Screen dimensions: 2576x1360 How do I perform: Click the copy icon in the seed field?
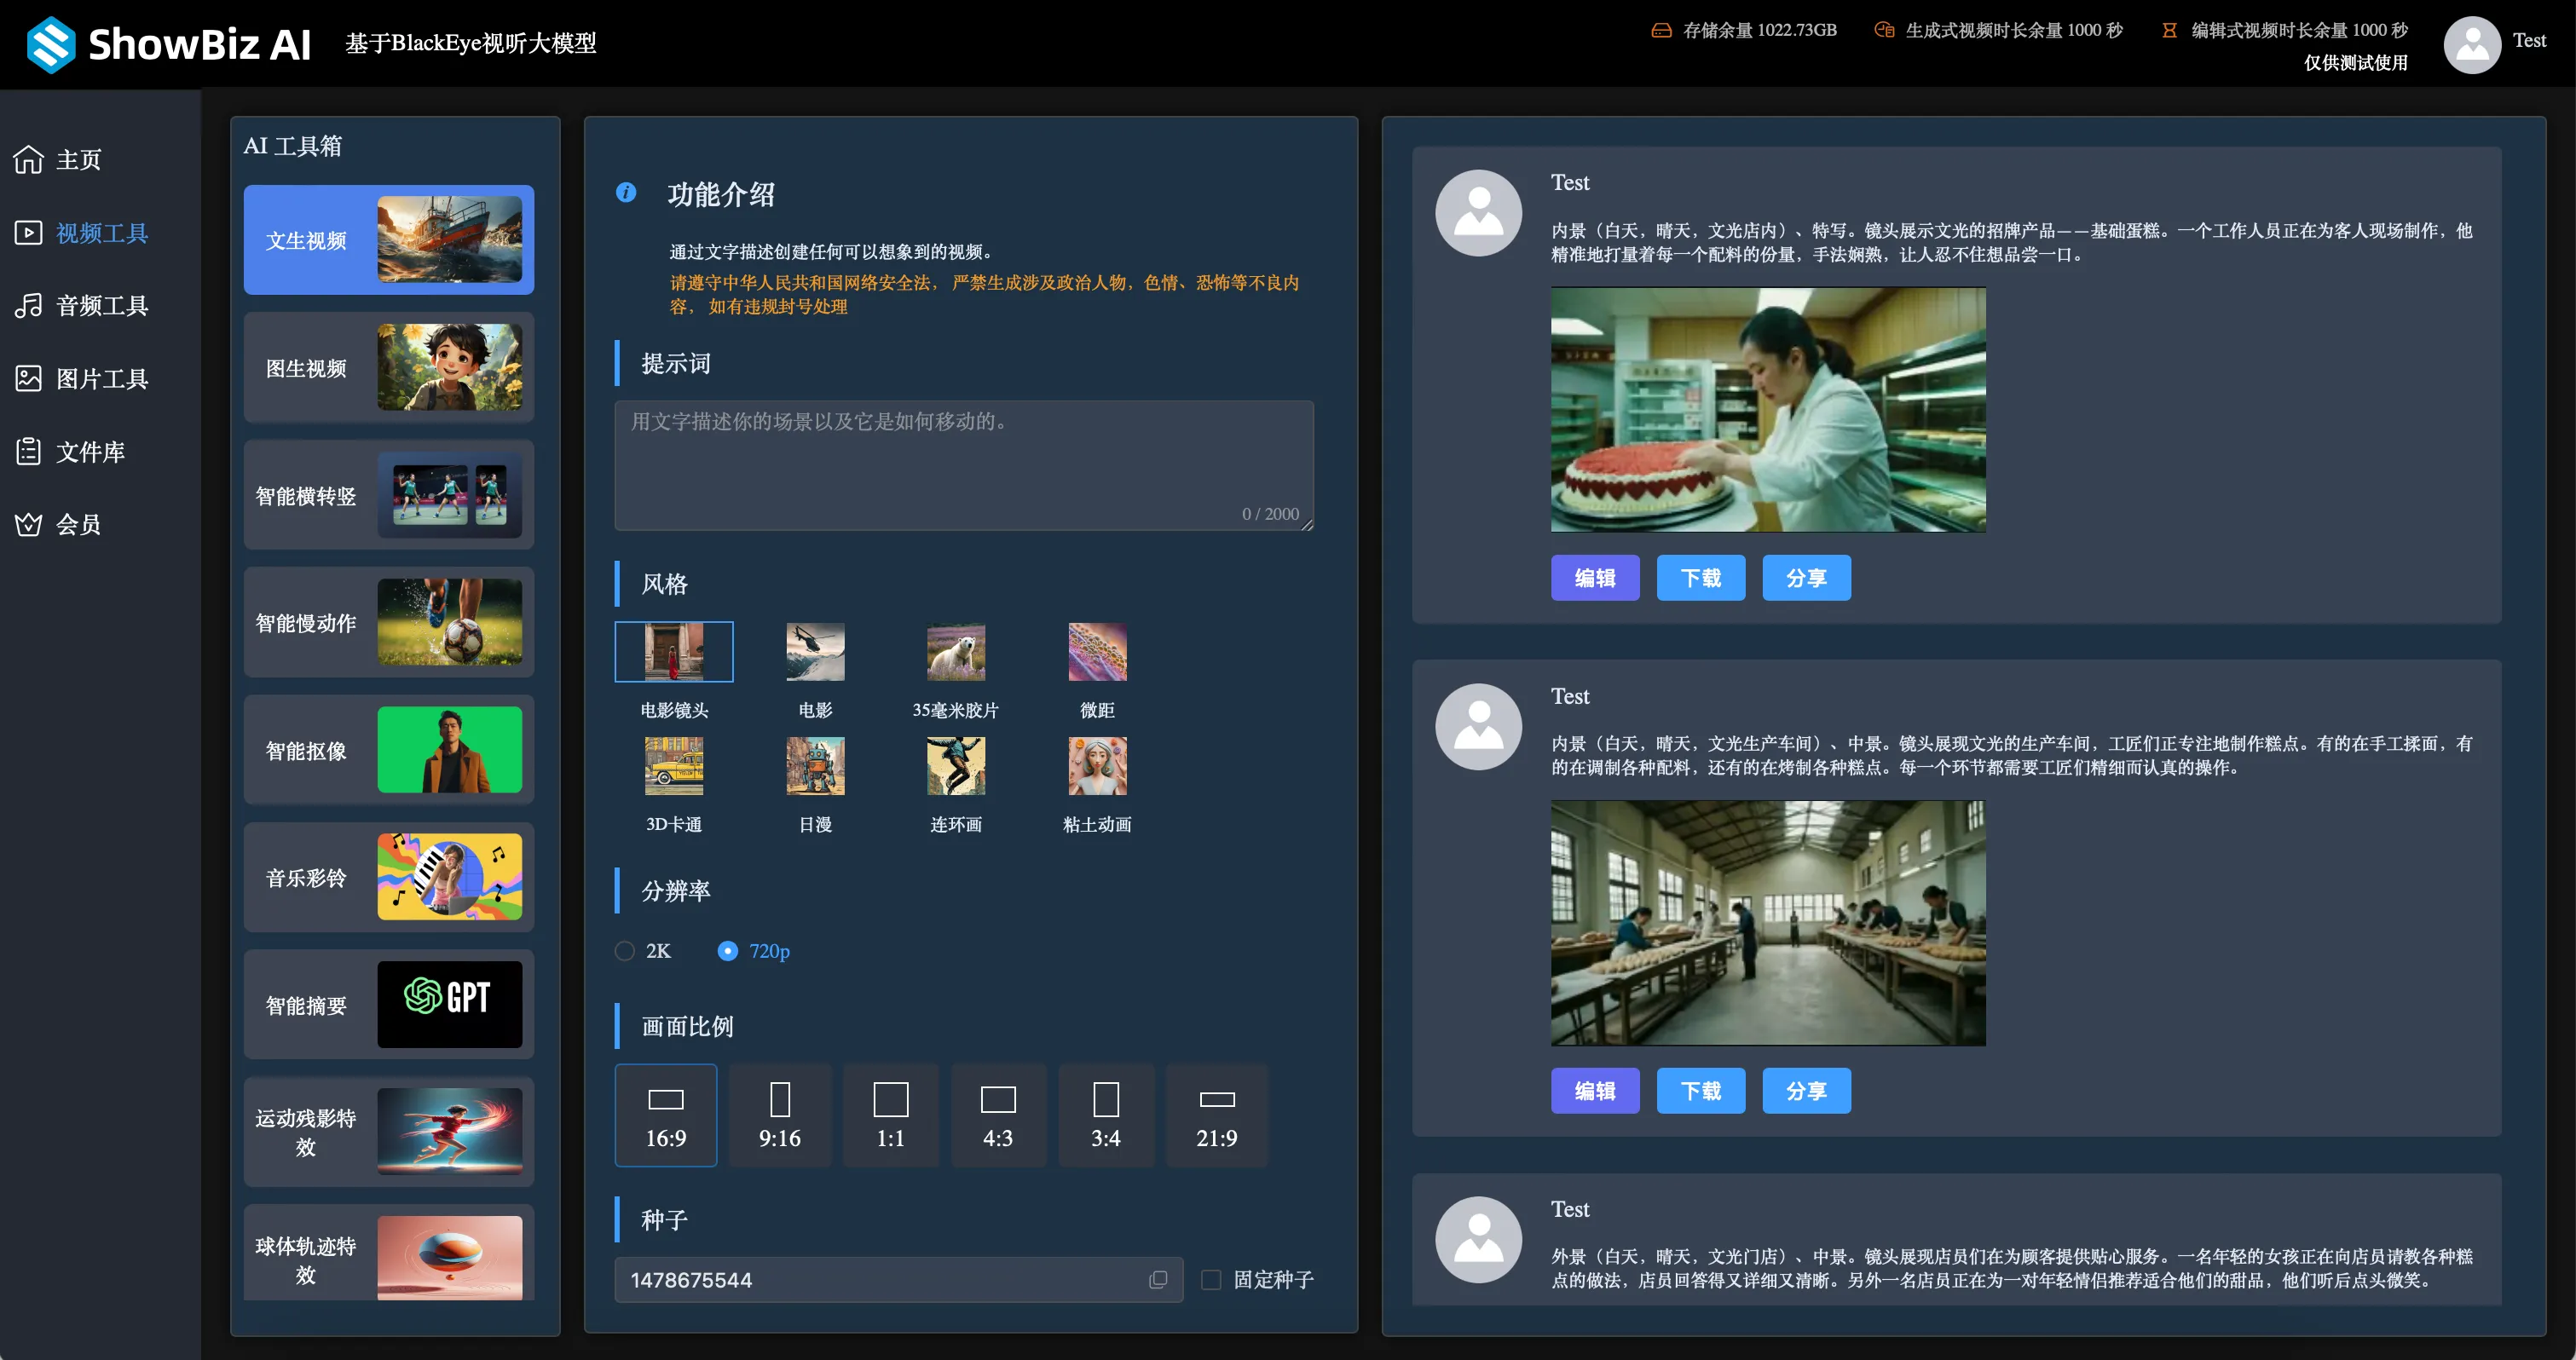pos(1158,1280)
